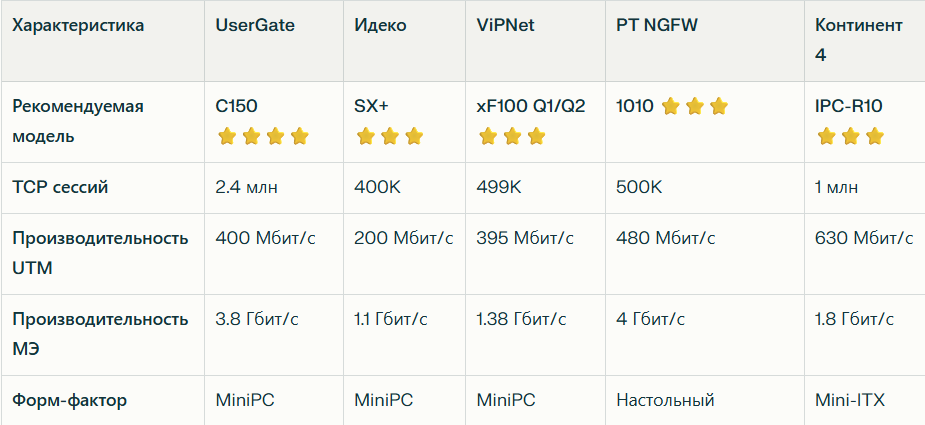Click the third star under SX+ model

coord(414,137)
